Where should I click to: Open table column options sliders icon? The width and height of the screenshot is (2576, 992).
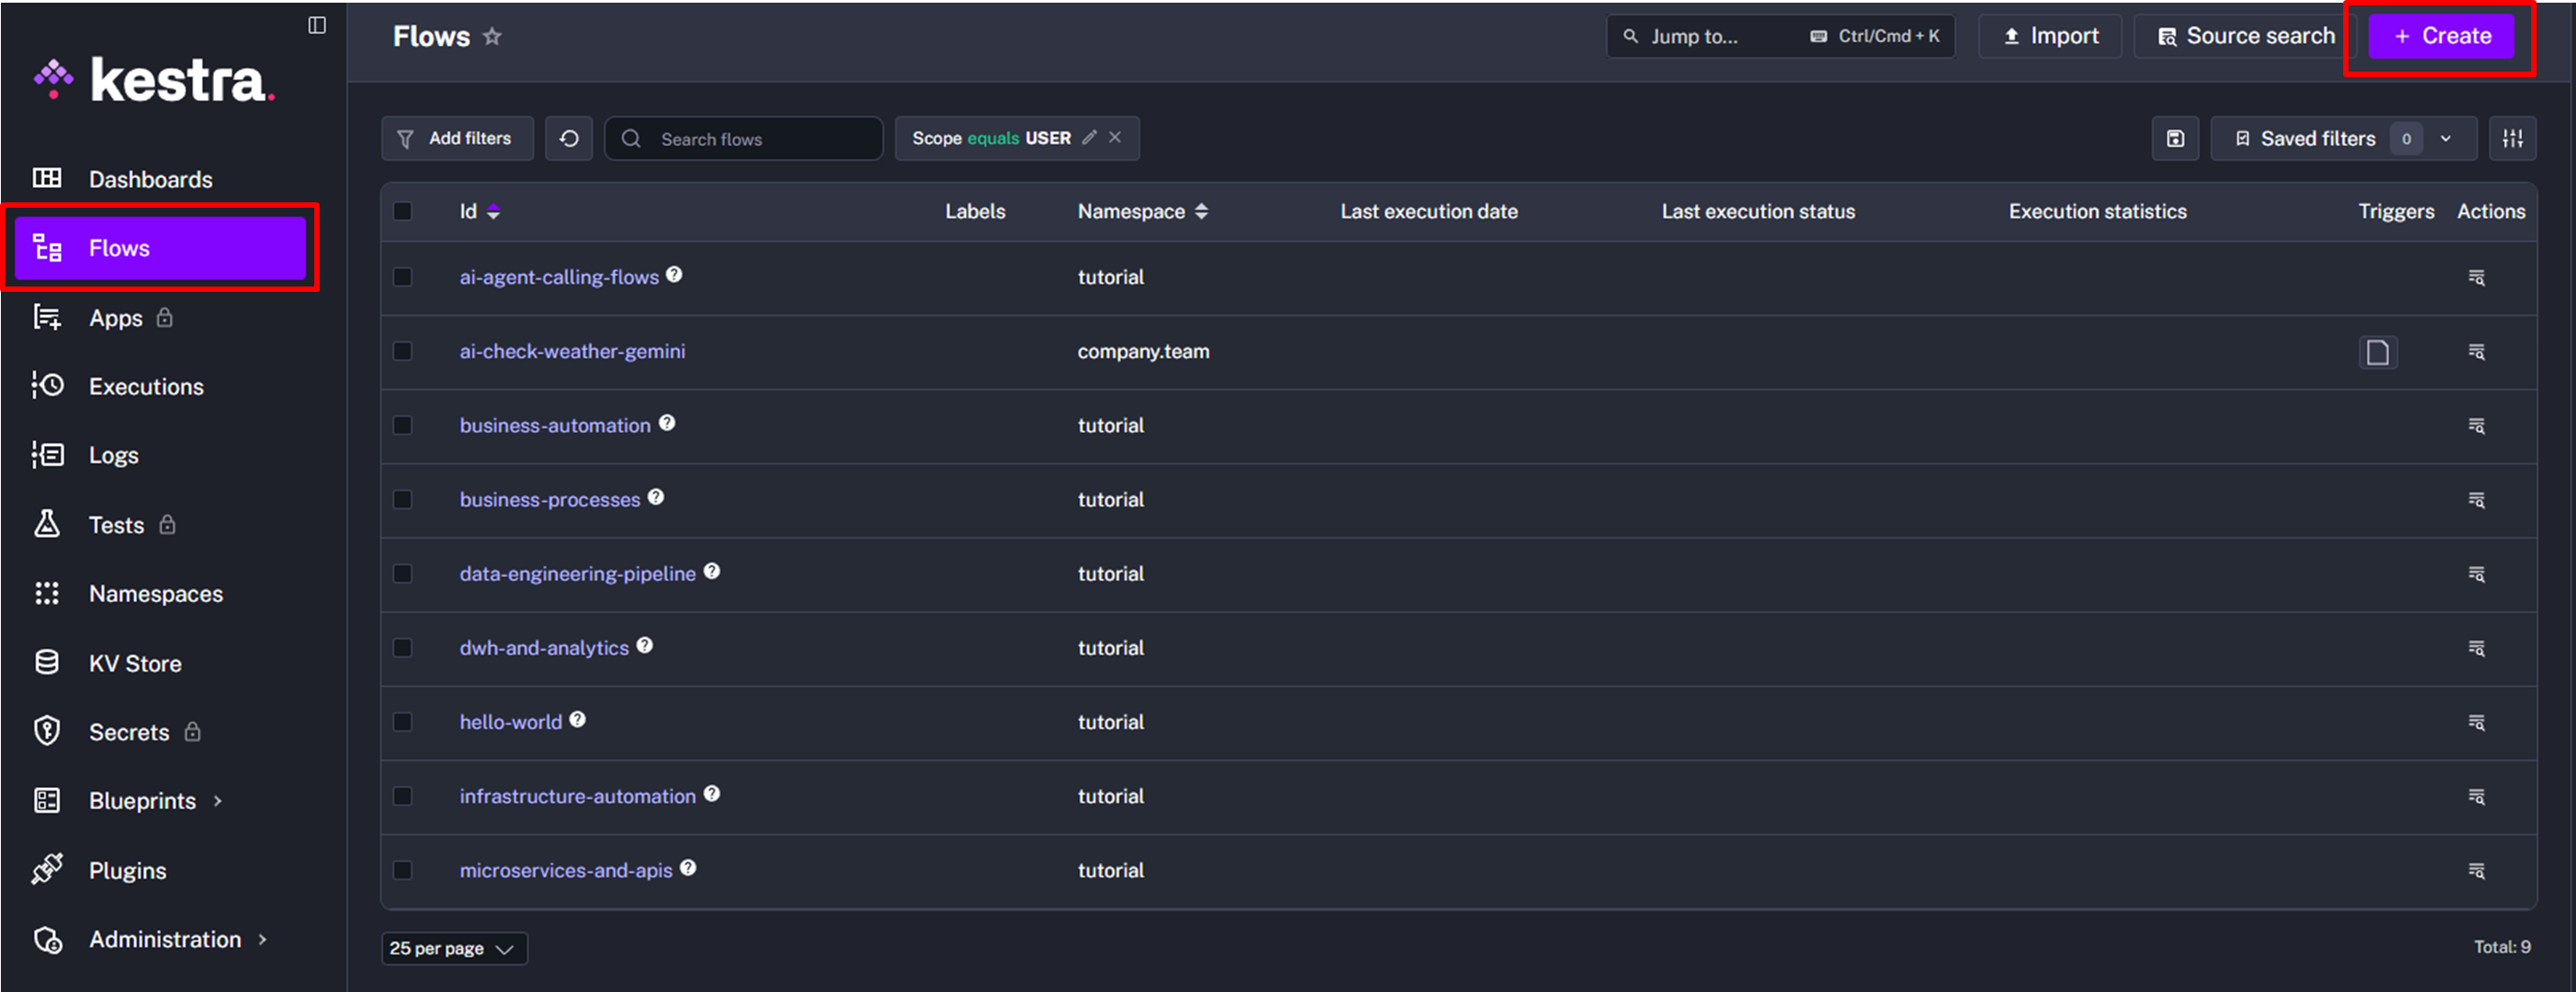(2512, 139)
